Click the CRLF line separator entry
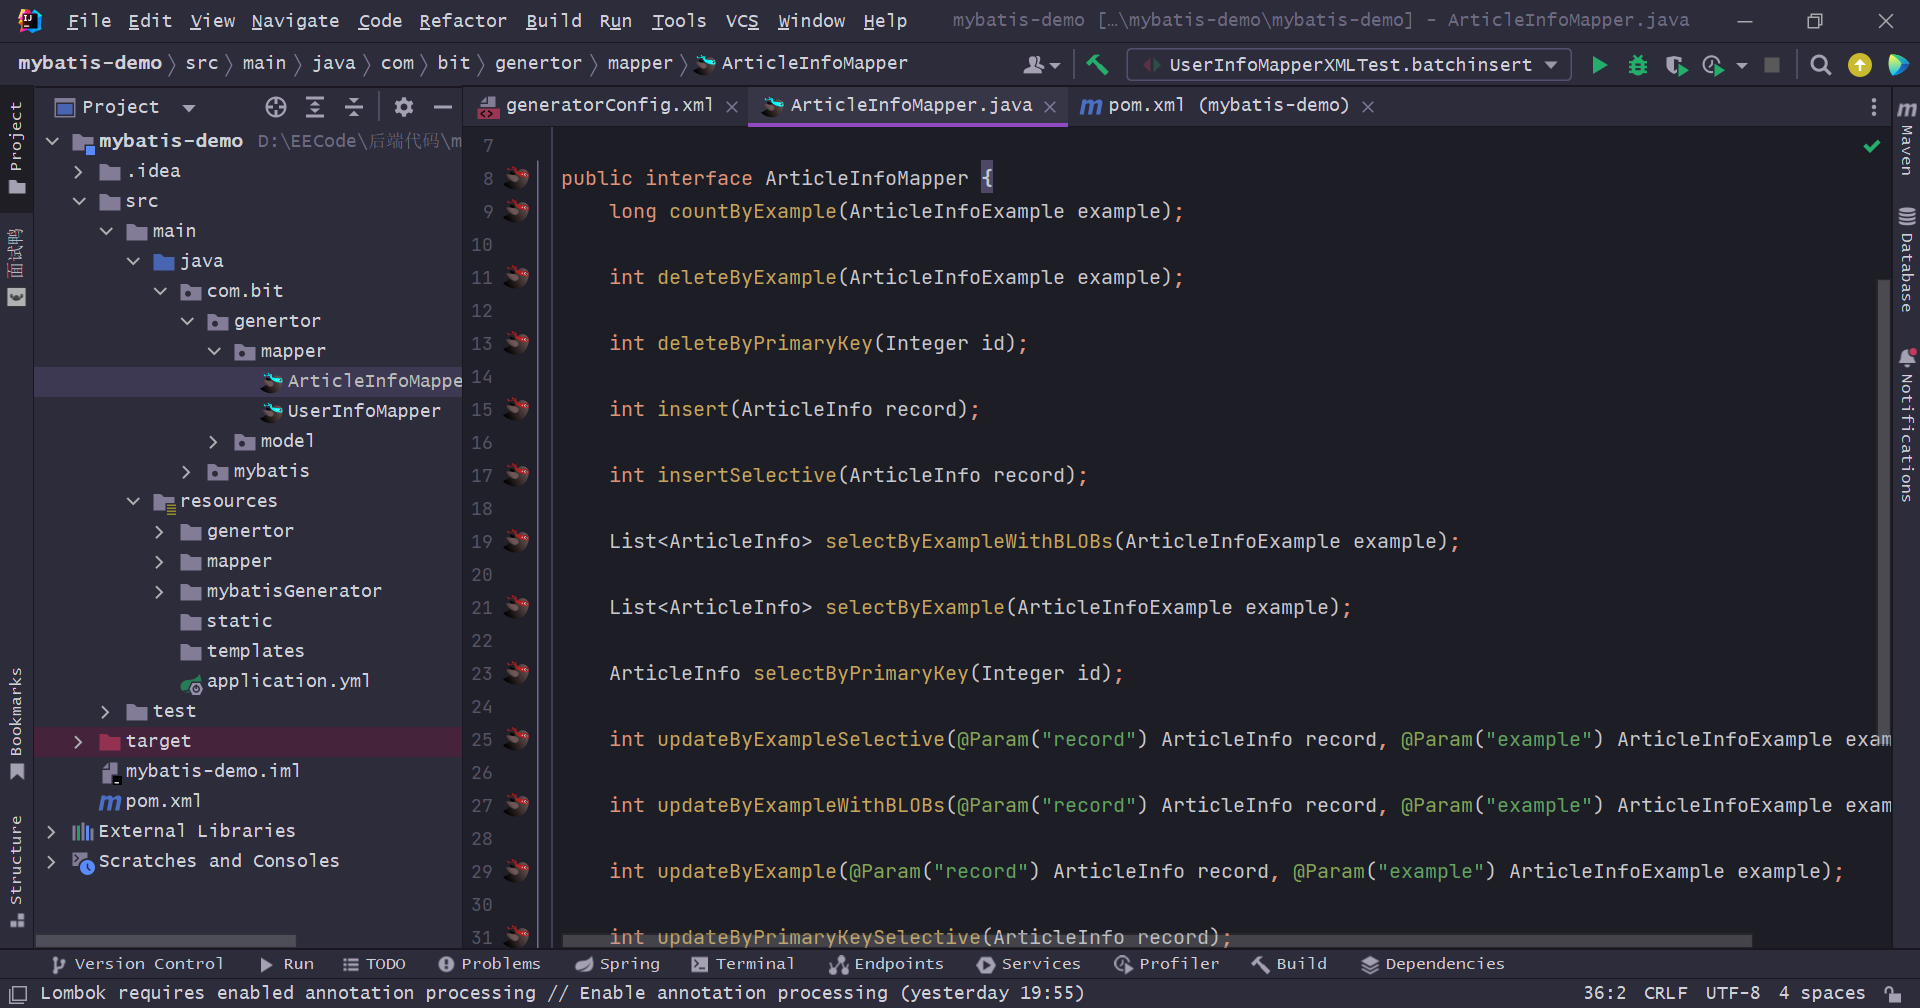This screenshot has width=1920, height=1008. click(1665, 993)
